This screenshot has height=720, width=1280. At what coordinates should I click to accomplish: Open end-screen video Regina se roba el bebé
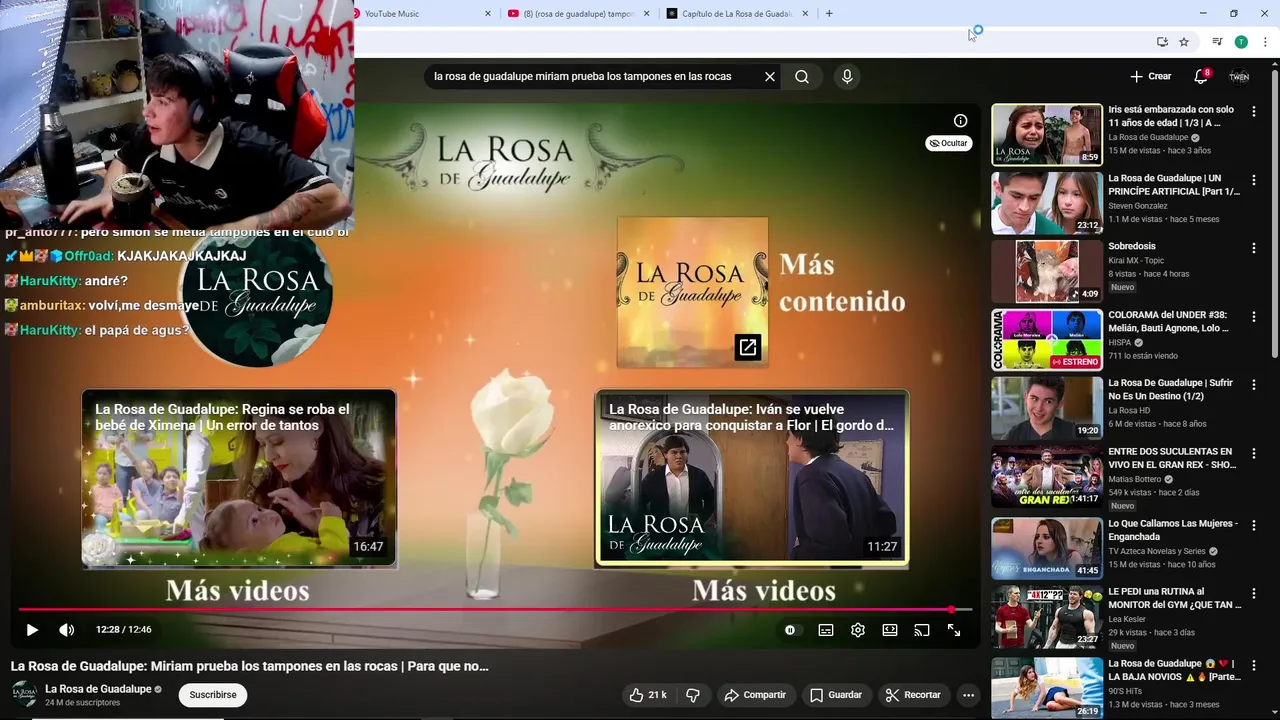pyautogui.click(x=239, y=479)
